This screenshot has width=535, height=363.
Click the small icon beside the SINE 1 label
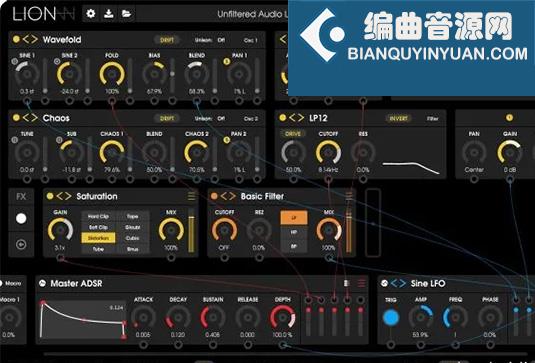pyautogui.click(x=14, y=61)
